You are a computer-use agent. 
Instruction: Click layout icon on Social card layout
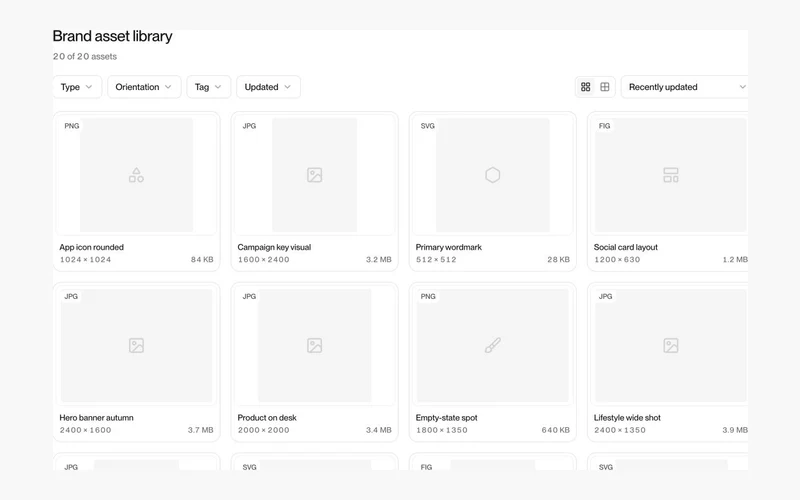click(x=670, y=175)
